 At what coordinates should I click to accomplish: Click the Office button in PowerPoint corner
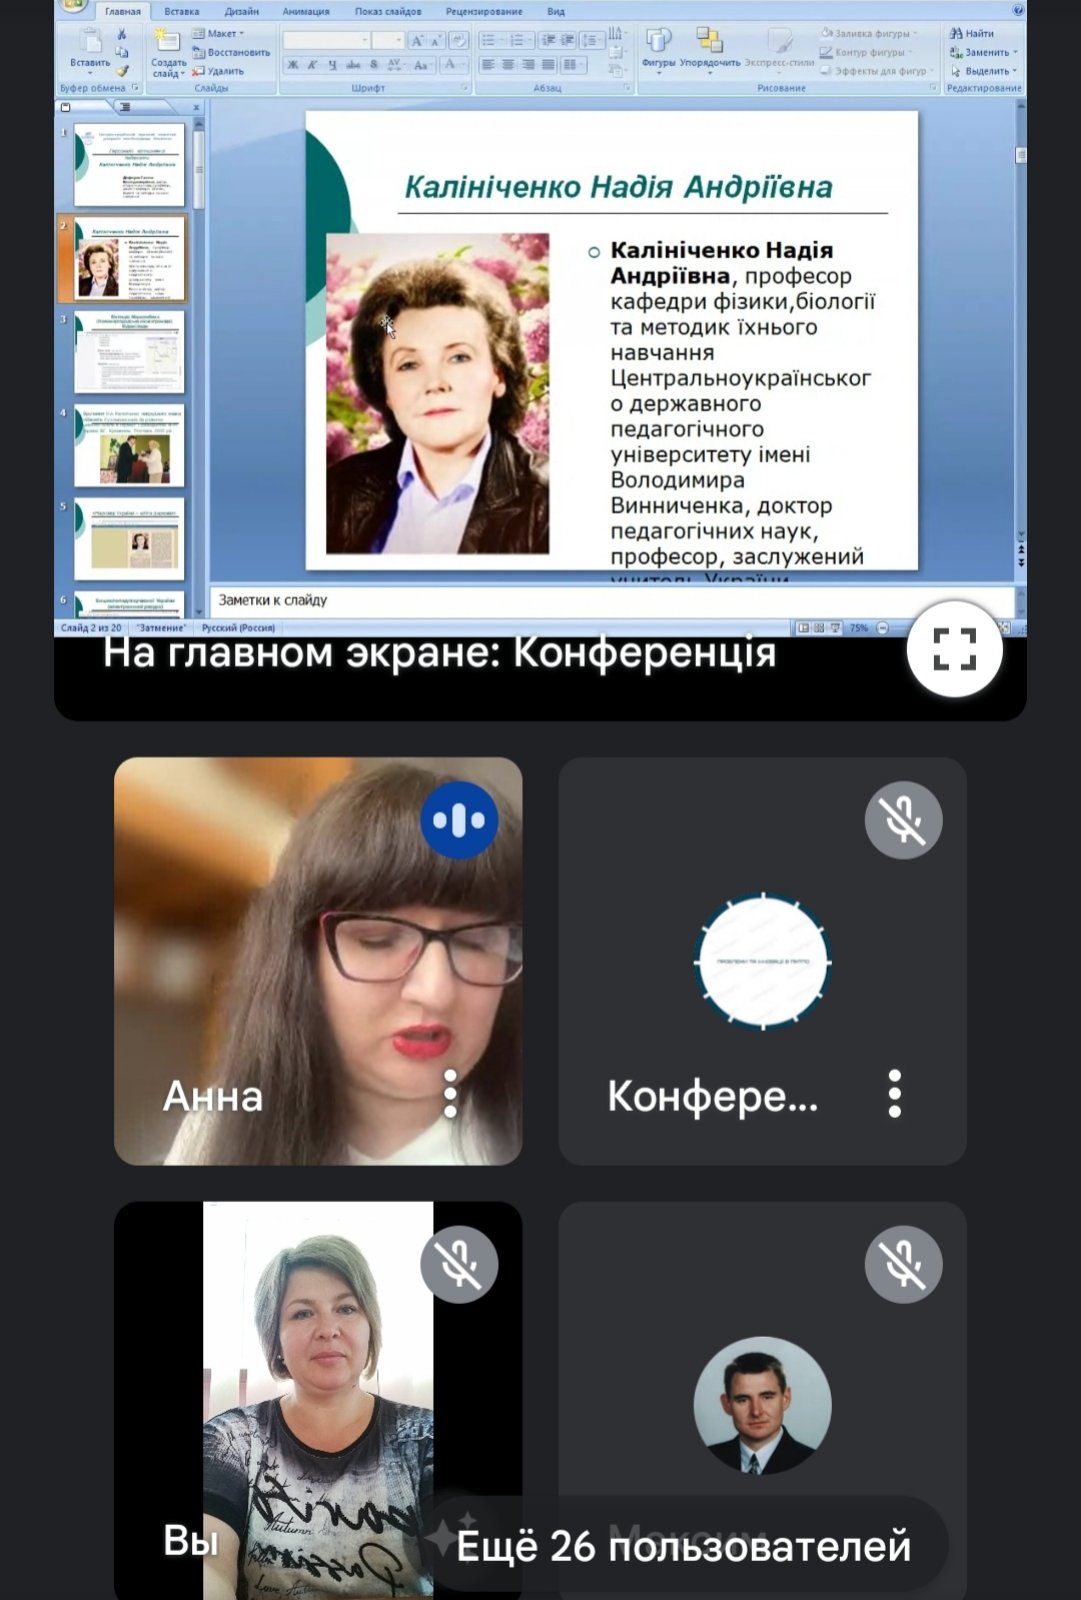pyautogui.click(x=72, y=6)
